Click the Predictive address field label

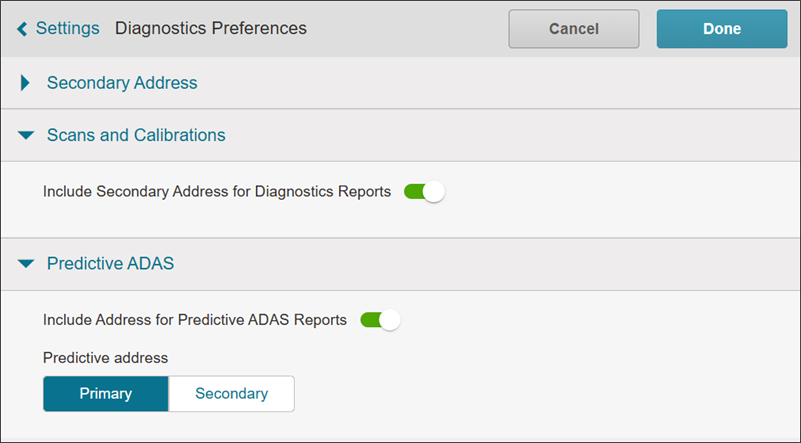pos(105,357)
